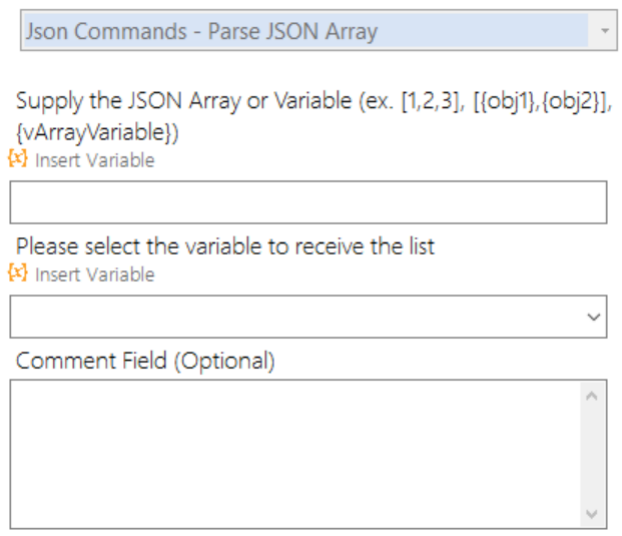Expand chevron of the receive list variable selector

(x=594, y=317)
